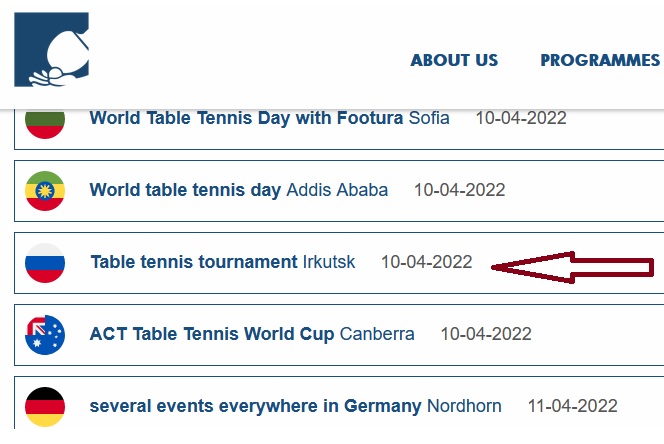The height and width of the screenshot is (444, 664).
Task: Click the red arrow pointing to Irkutsk
Action: (573, 267)
